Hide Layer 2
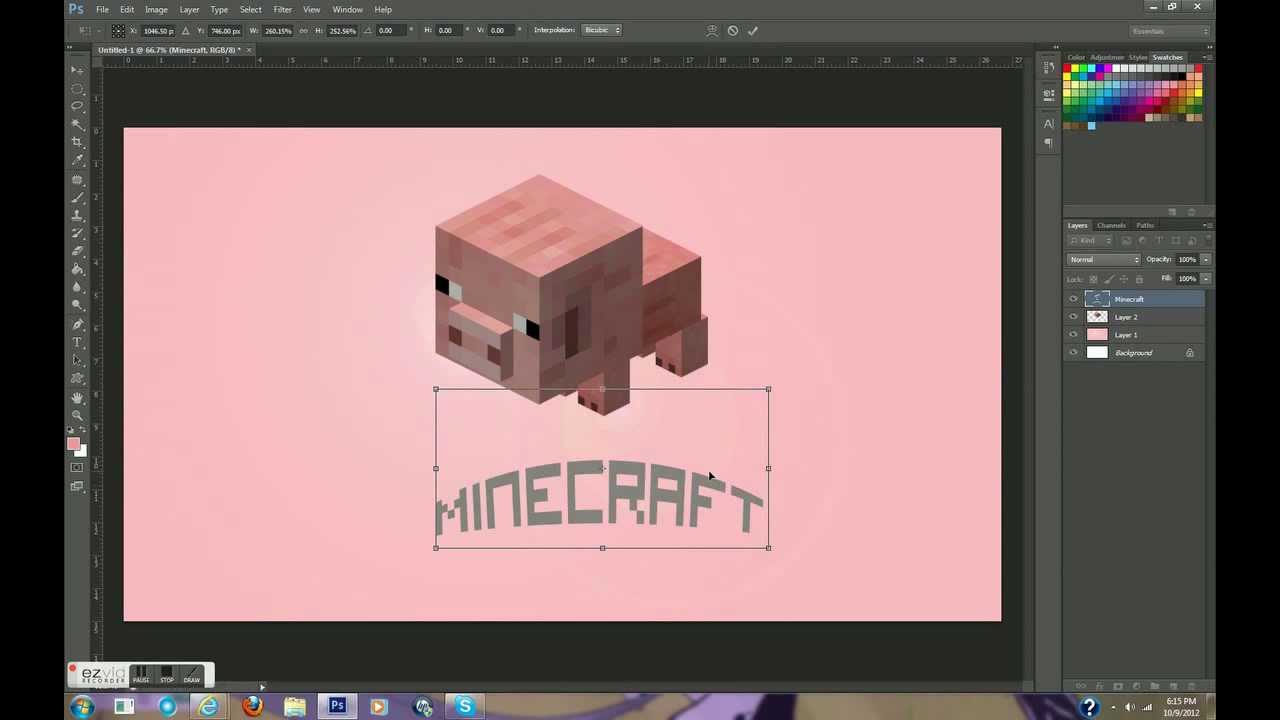Viewport: 1280px width, 720px height. coord(1073,317)
